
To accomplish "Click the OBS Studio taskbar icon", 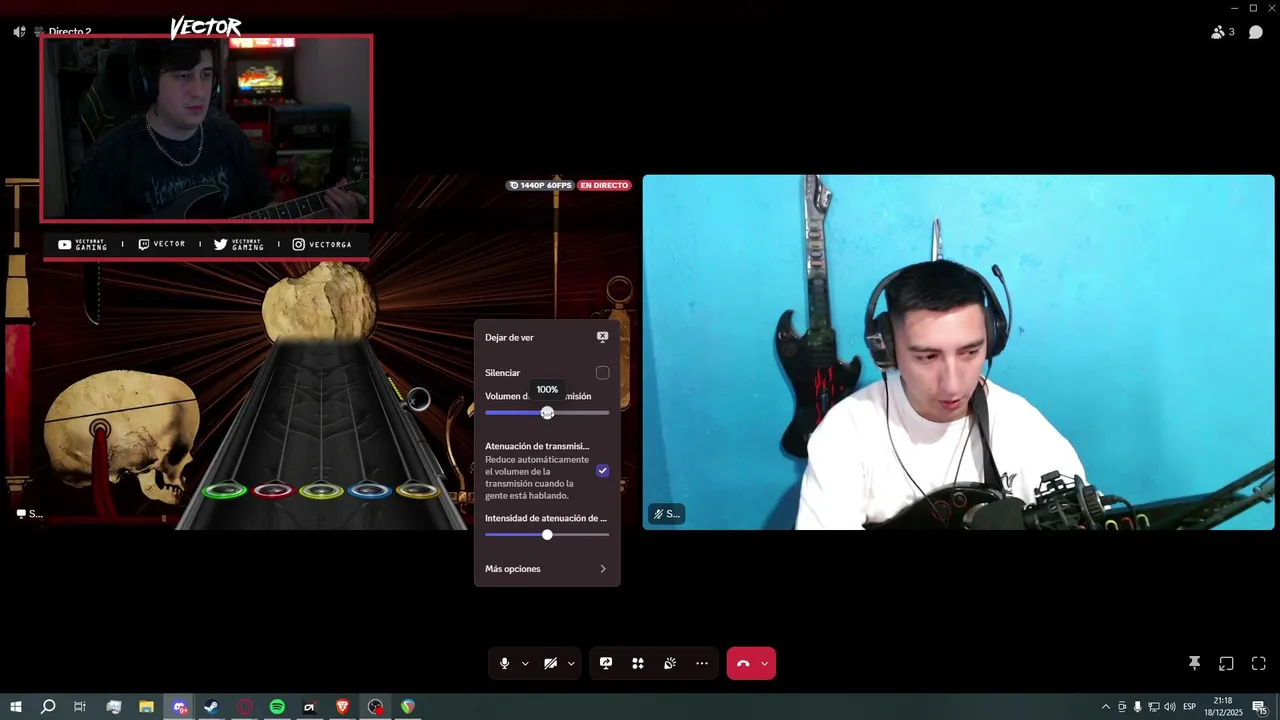I will tap(375, 707).
